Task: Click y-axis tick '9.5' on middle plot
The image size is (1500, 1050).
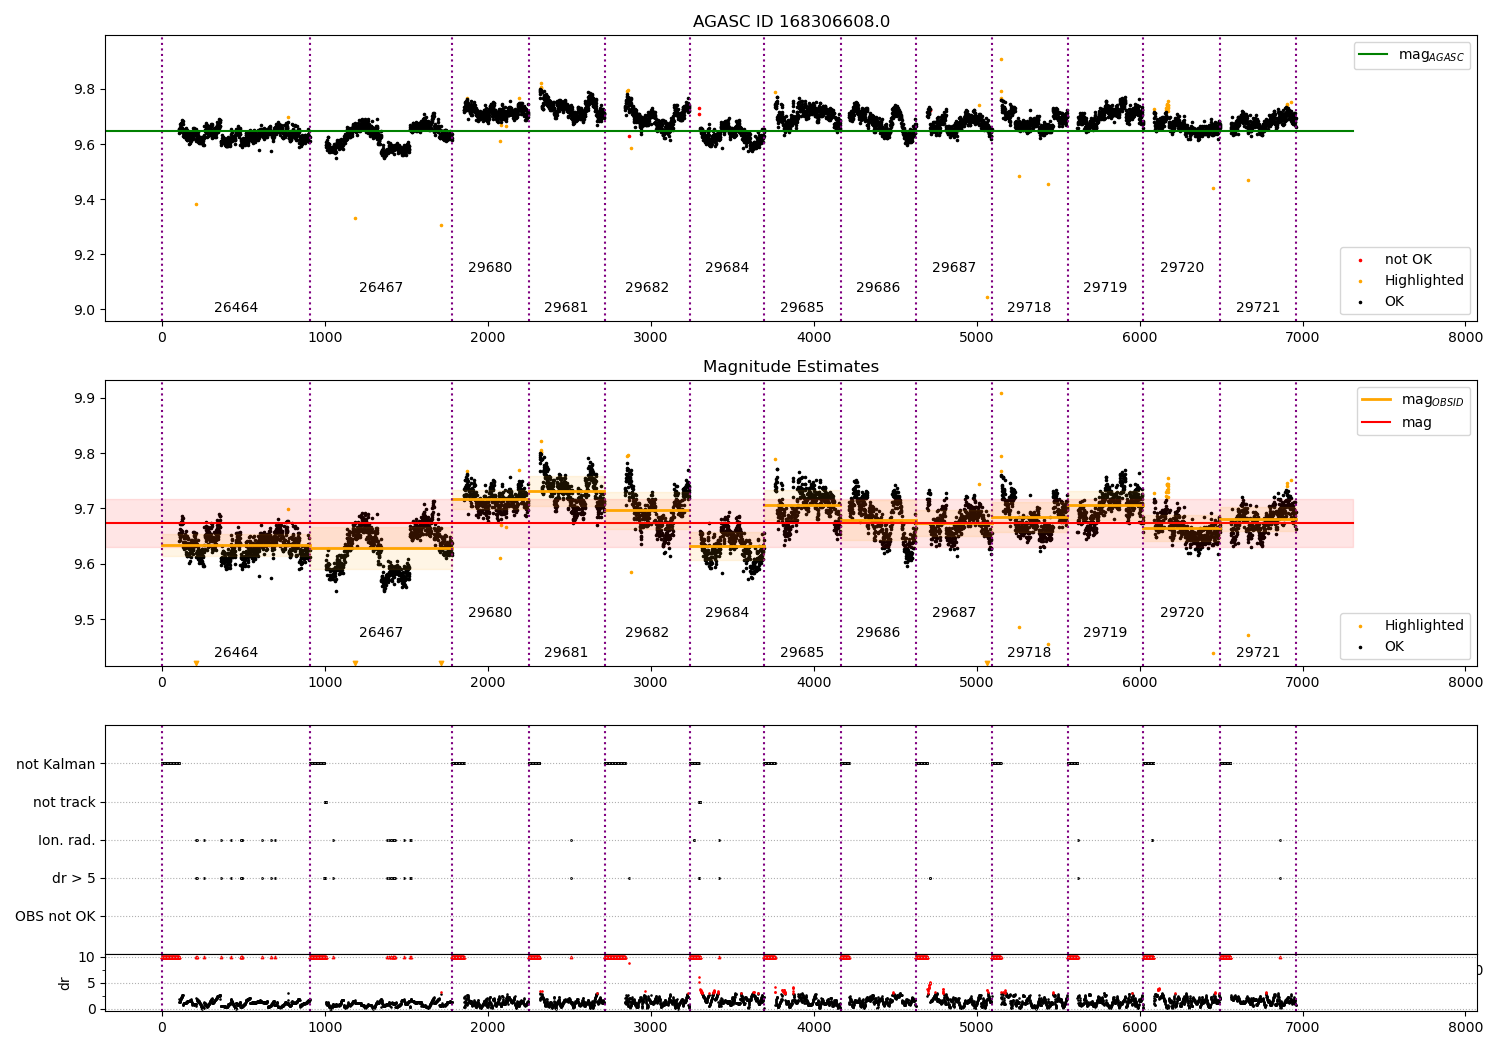Action: [x=86, y=620]
